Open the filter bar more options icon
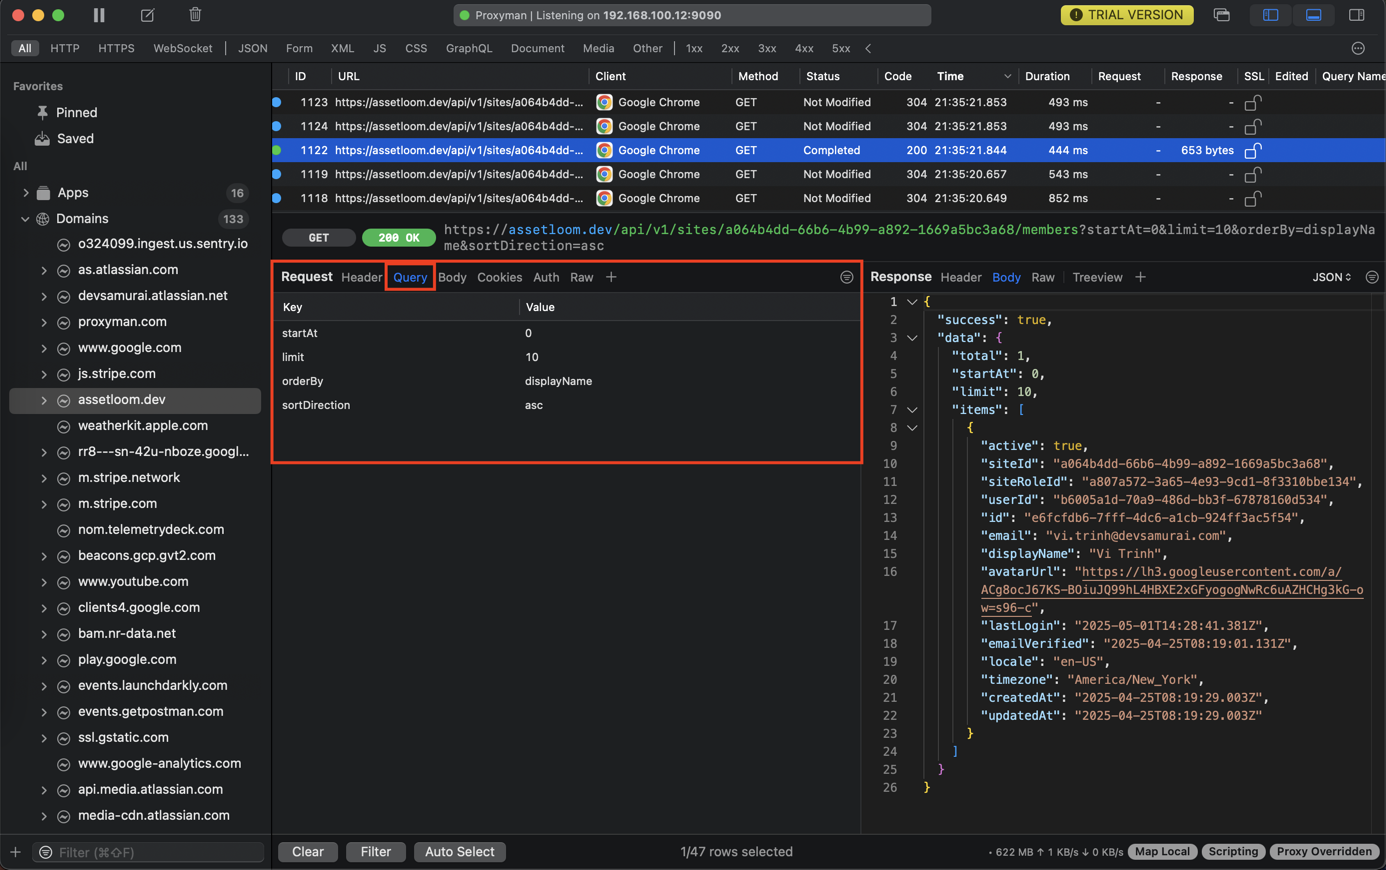The width and height of the screenshot is (1386, 870). [1358, 48]
